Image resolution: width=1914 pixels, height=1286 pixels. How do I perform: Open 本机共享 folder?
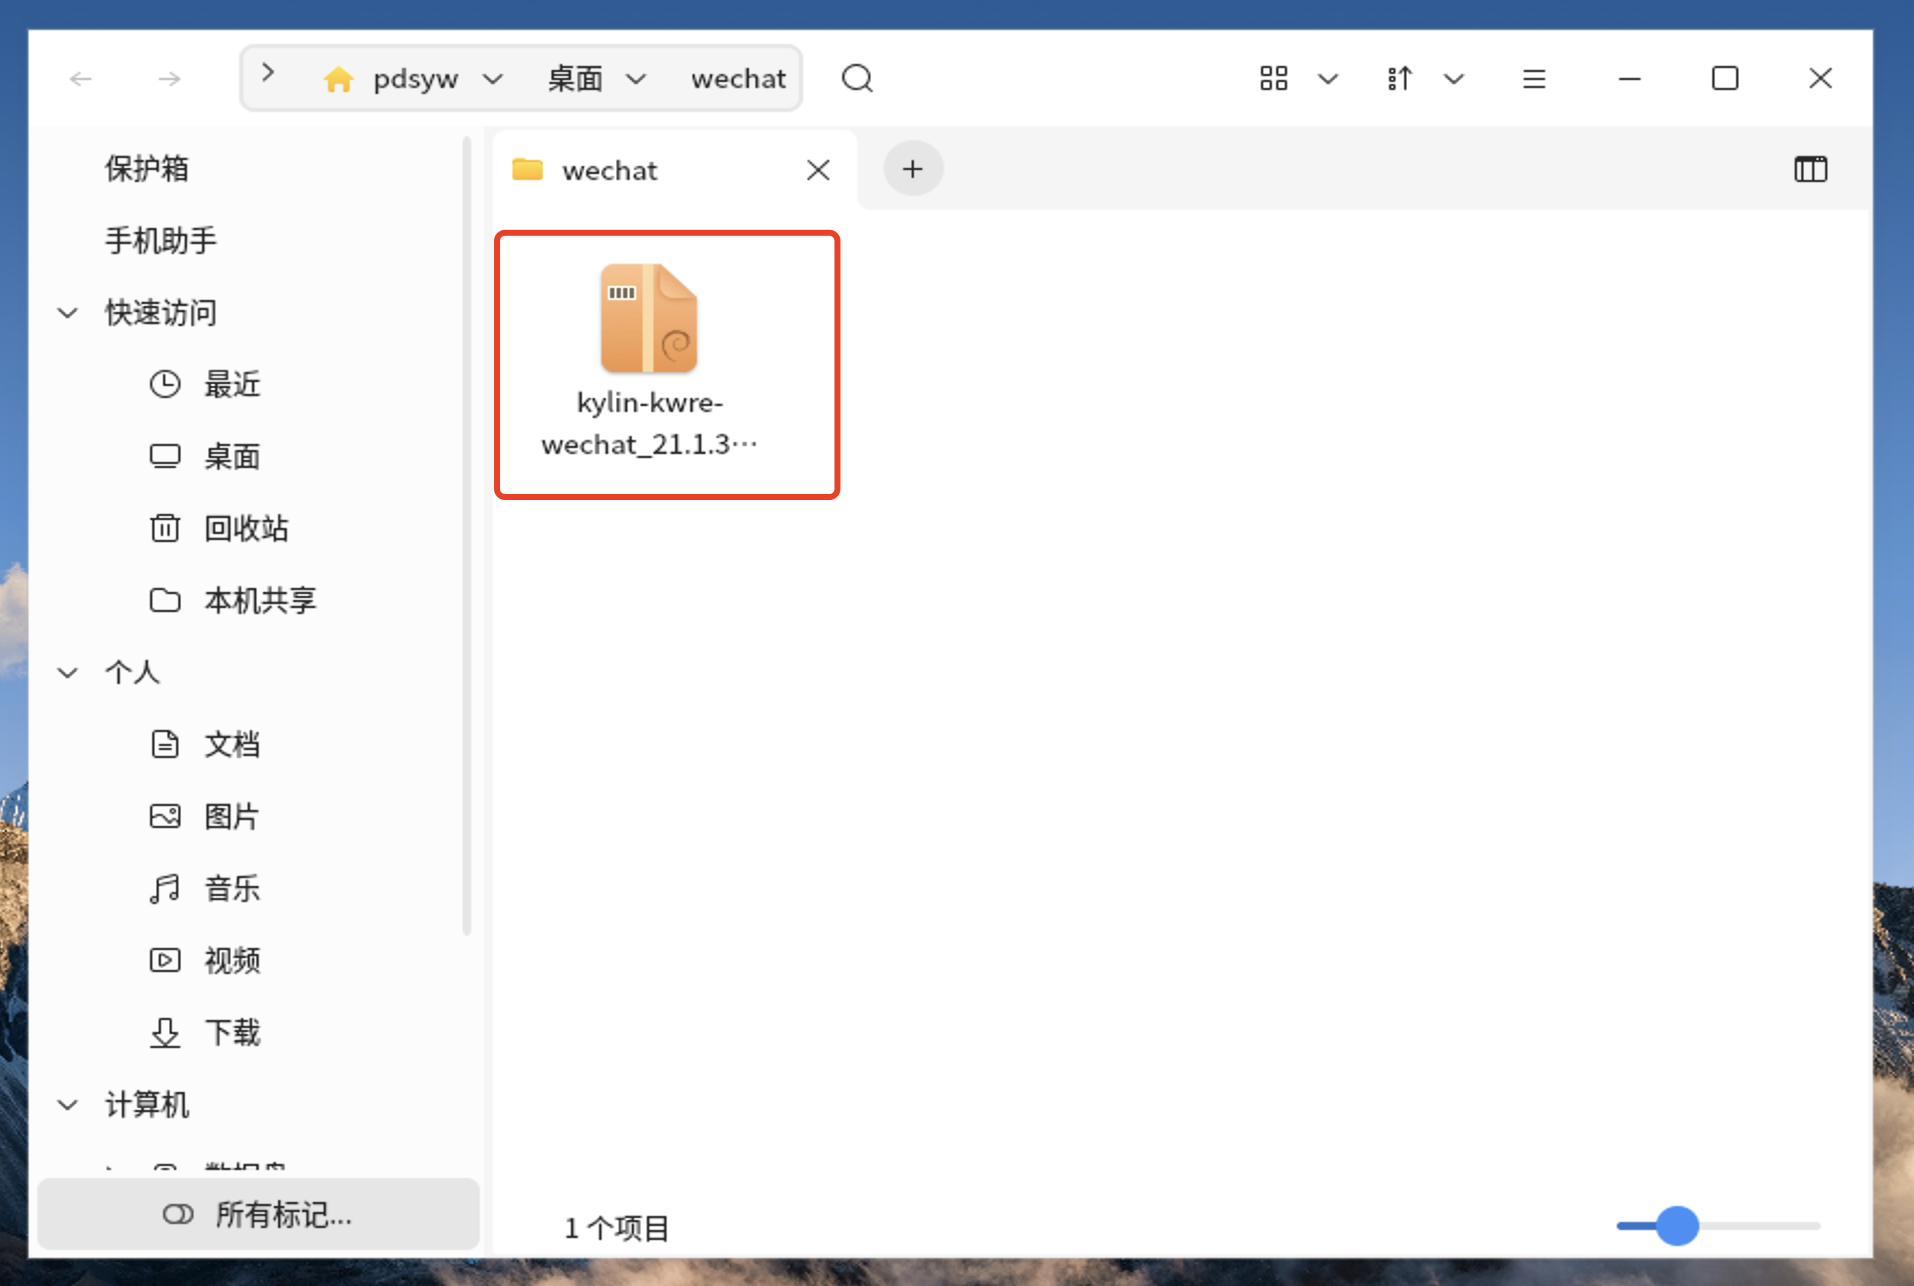click(x=260, y=600)
